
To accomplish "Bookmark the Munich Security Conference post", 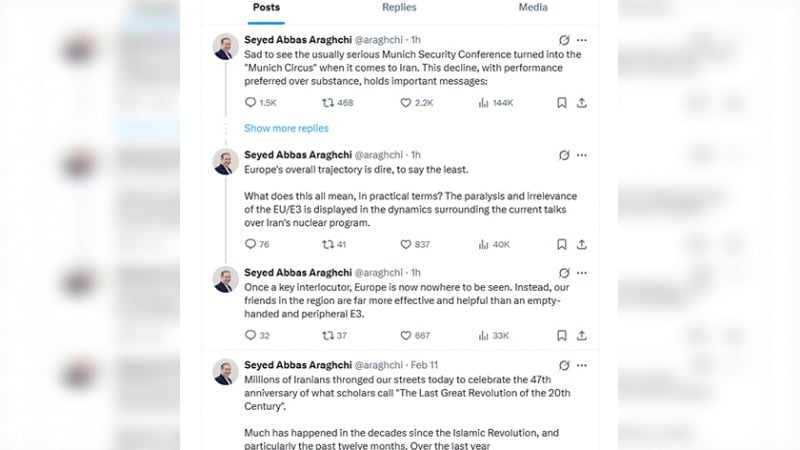I will [x=562, y=102].
